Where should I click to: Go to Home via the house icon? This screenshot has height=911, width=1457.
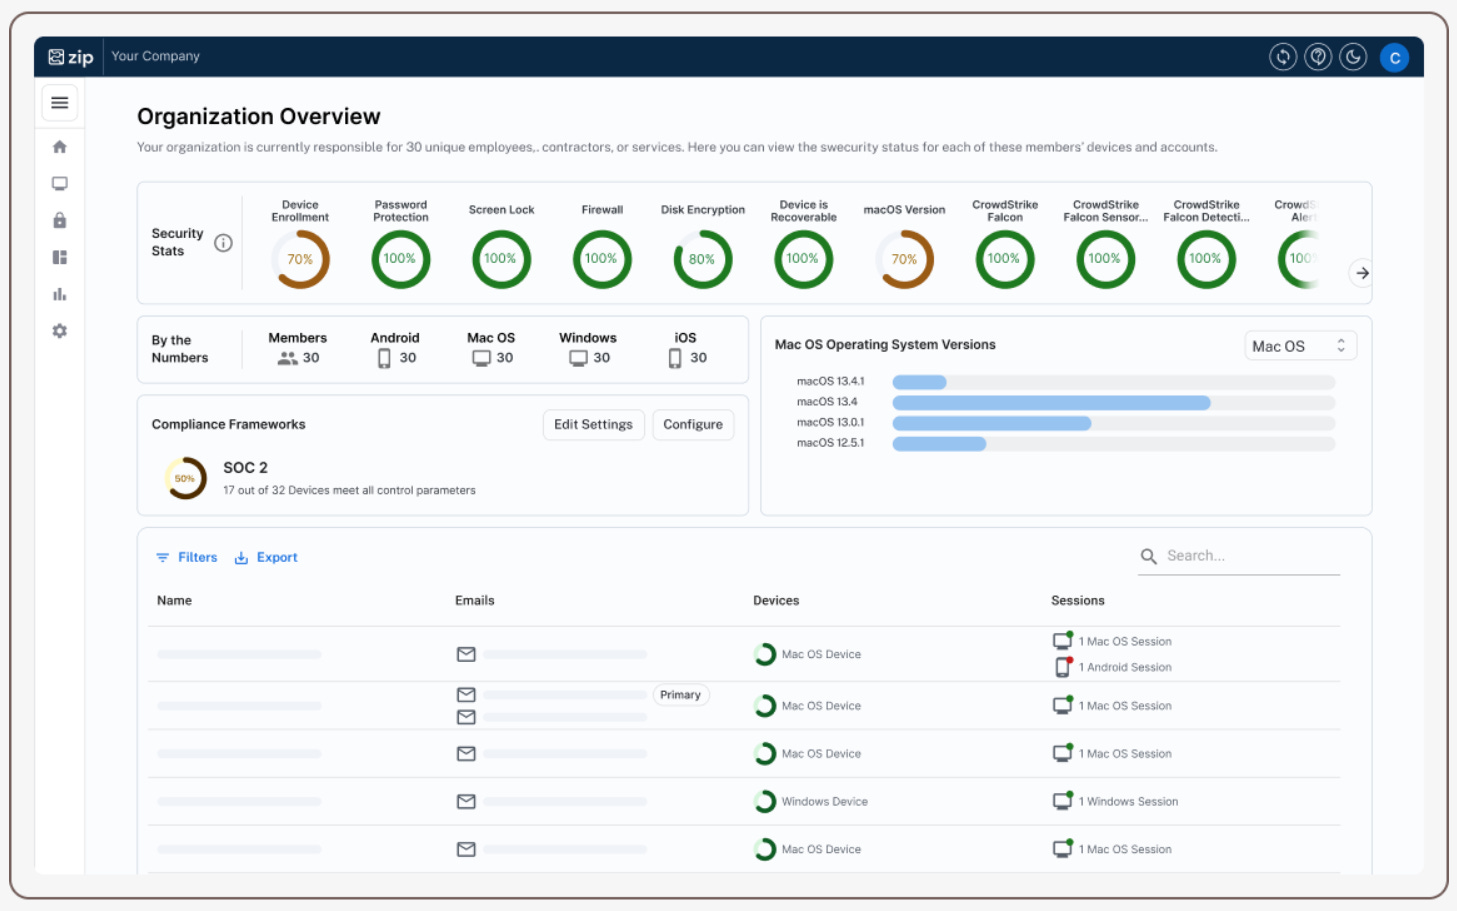tap(60, 147)
